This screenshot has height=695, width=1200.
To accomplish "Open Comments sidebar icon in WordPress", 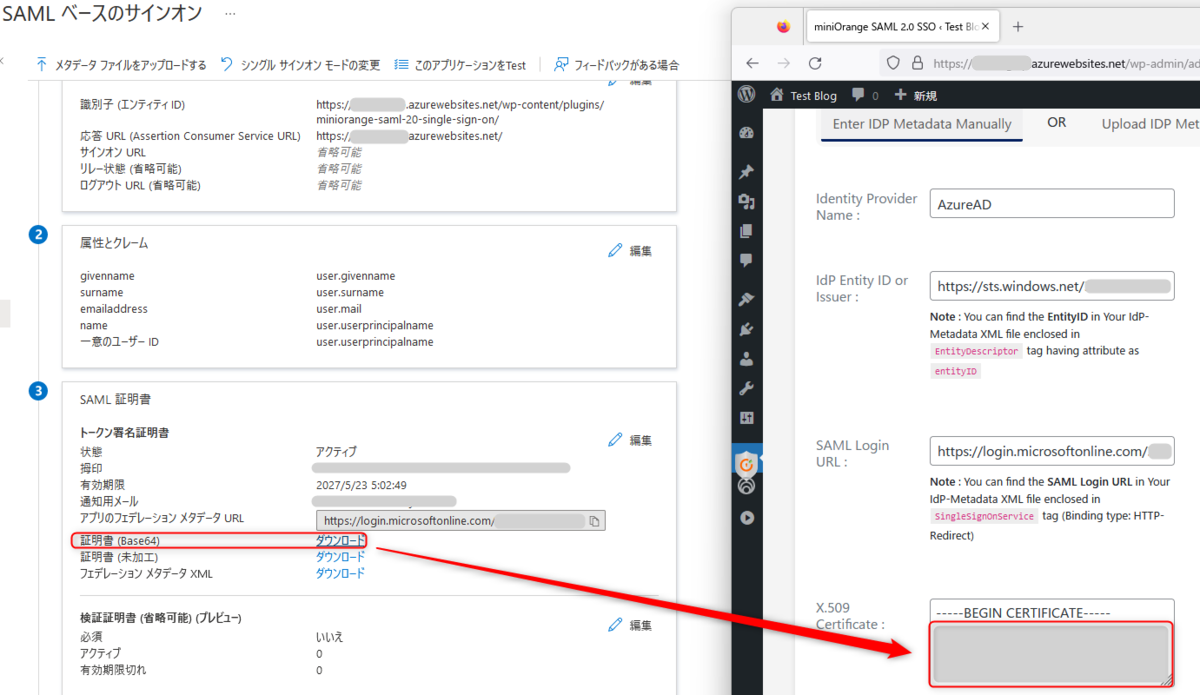I will click(x=746, y=260).
